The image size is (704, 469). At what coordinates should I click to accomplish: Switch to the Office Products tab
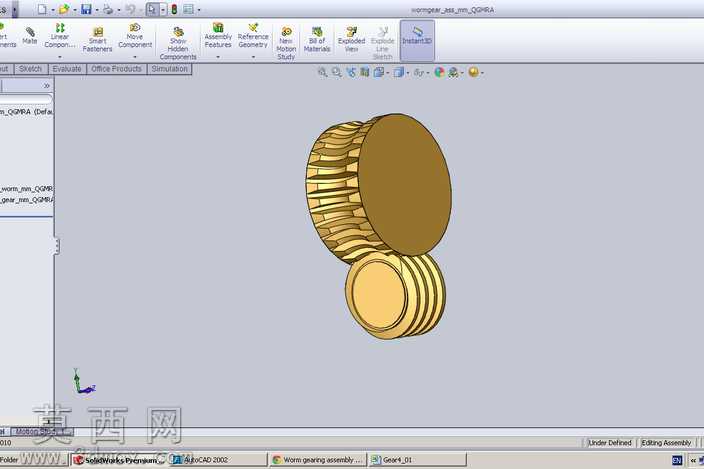[x=116, y=69]
